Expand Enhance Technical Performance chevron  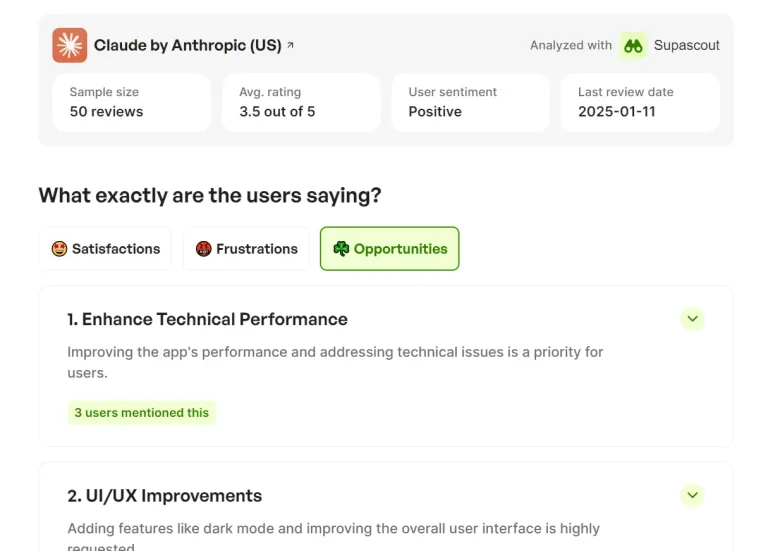pos(693,319)
